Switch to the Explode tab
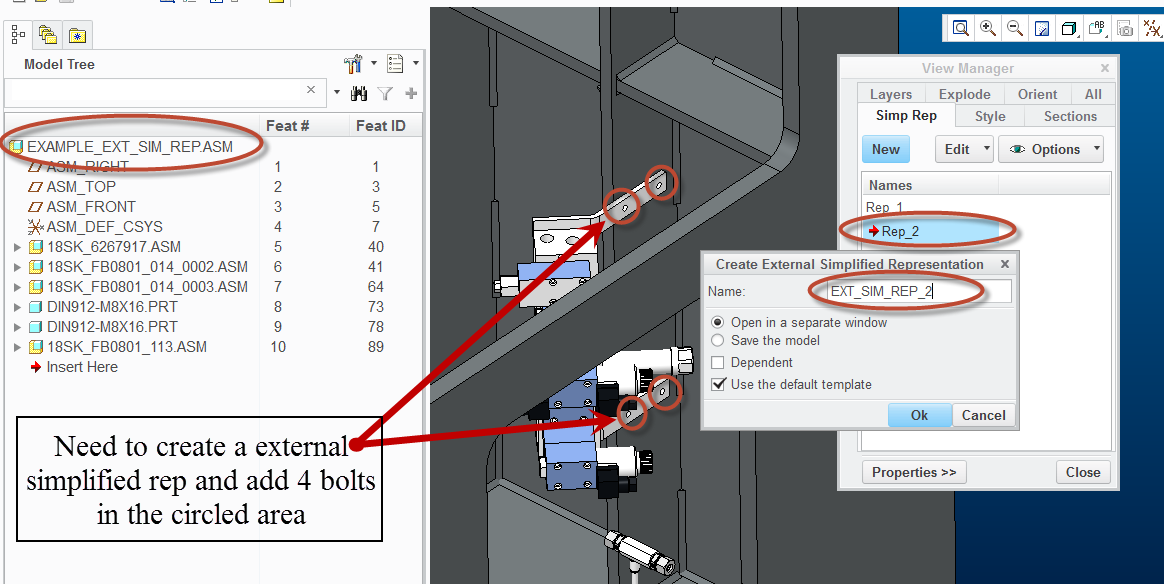 click(964, 94)
